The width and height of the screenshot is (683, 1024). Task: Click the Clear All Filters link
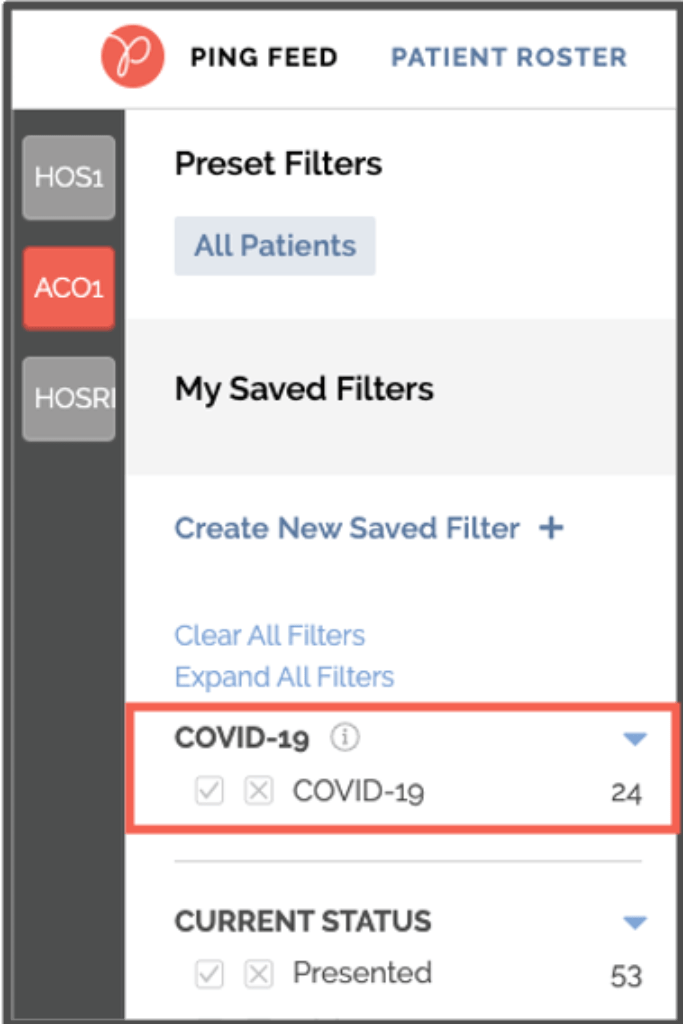(x=269, y=635)
